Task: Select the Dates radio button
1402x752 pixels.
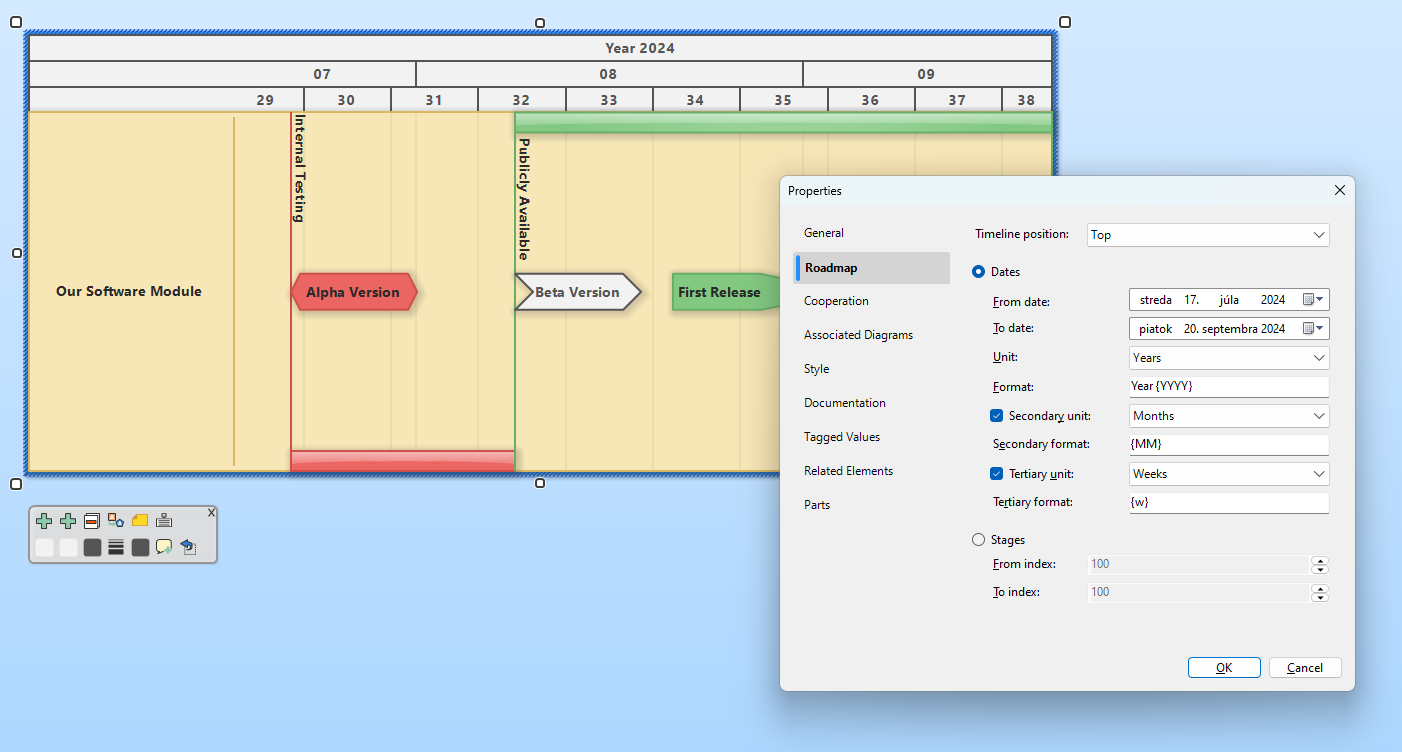Action: pyautogui.click(x=978, y=272)
